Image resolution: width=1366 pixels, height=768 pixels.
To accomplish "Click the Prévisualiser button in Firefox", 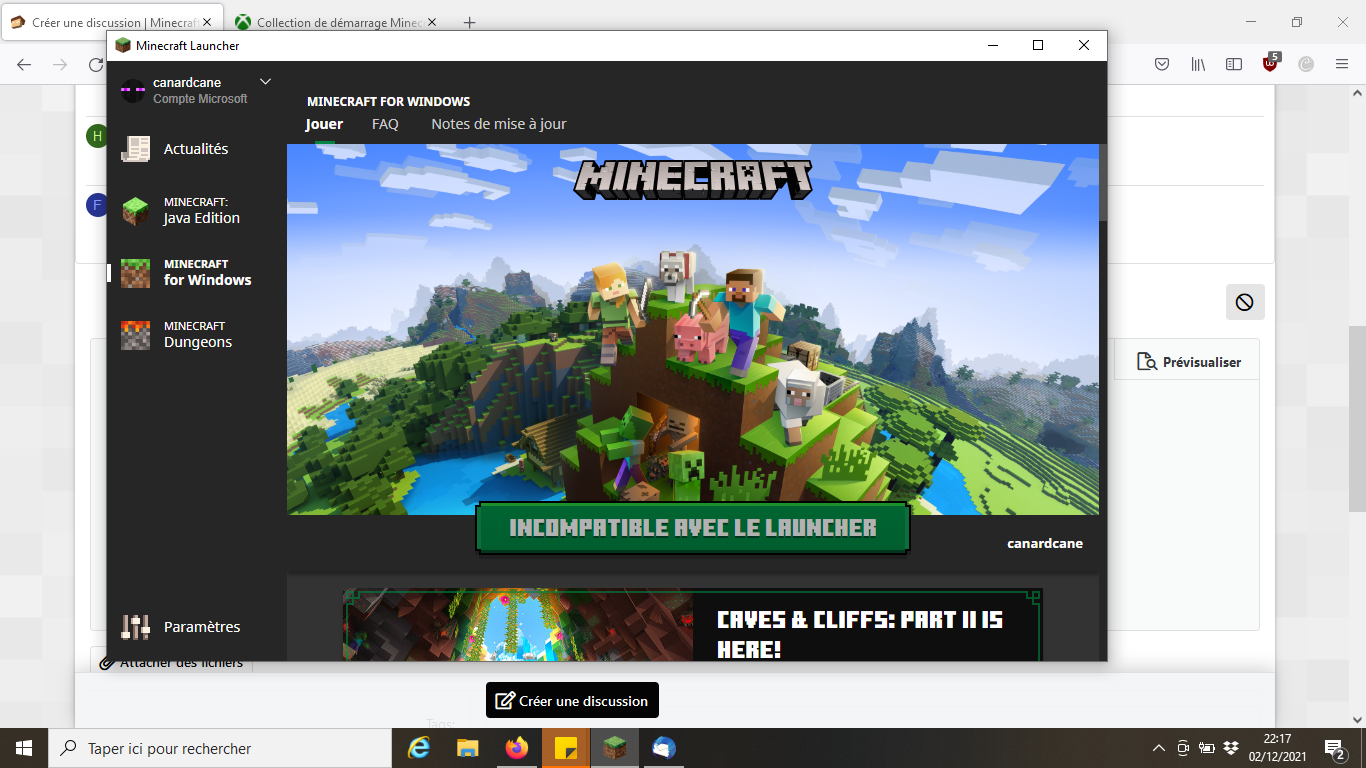I will (1188, 362).
